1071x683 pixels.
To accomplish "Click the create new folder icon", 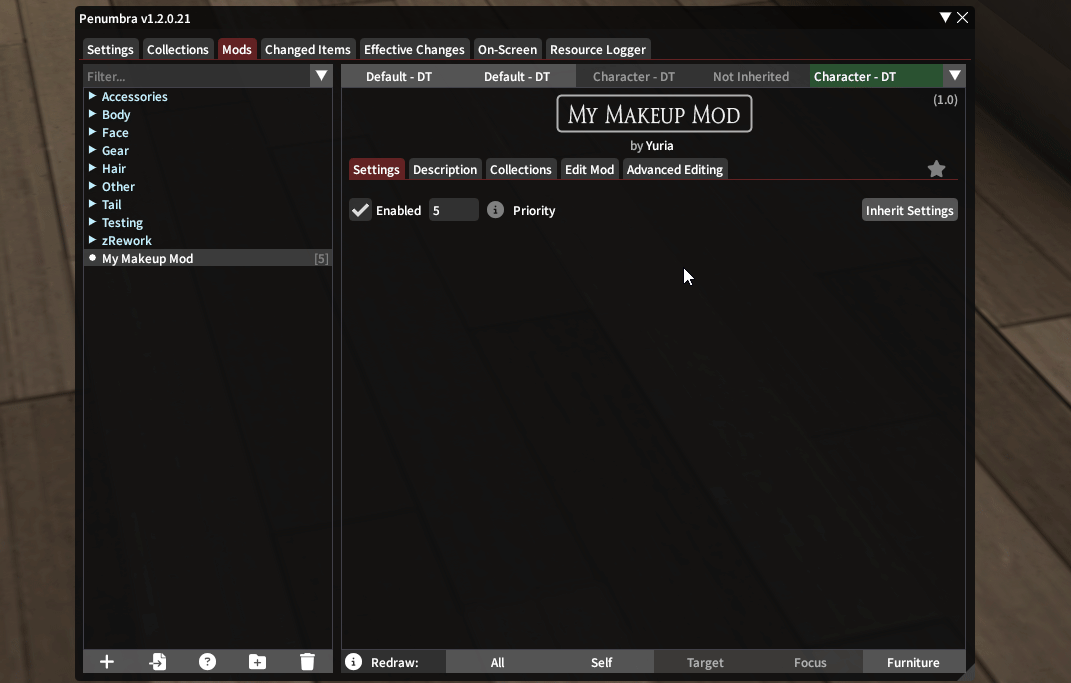I will (257, 662).
